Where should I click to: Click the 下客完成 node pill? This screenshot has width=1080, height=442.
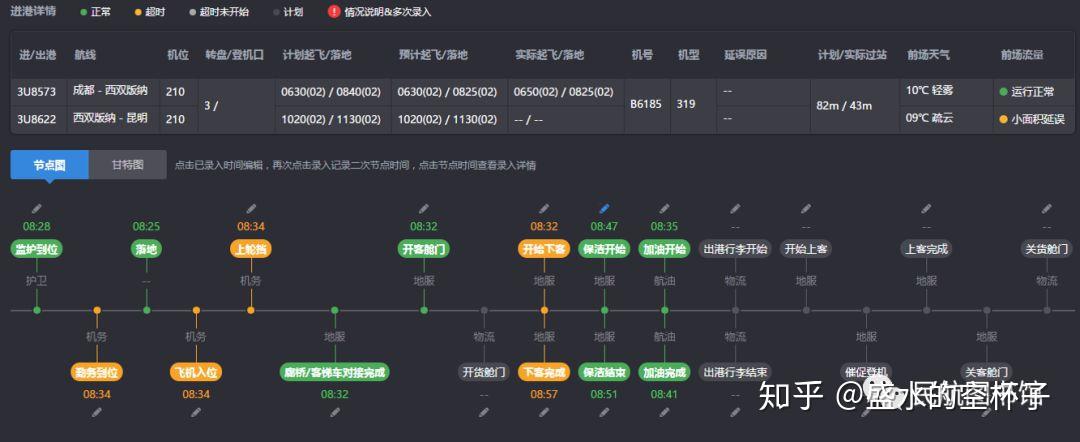tap(544, 372)
